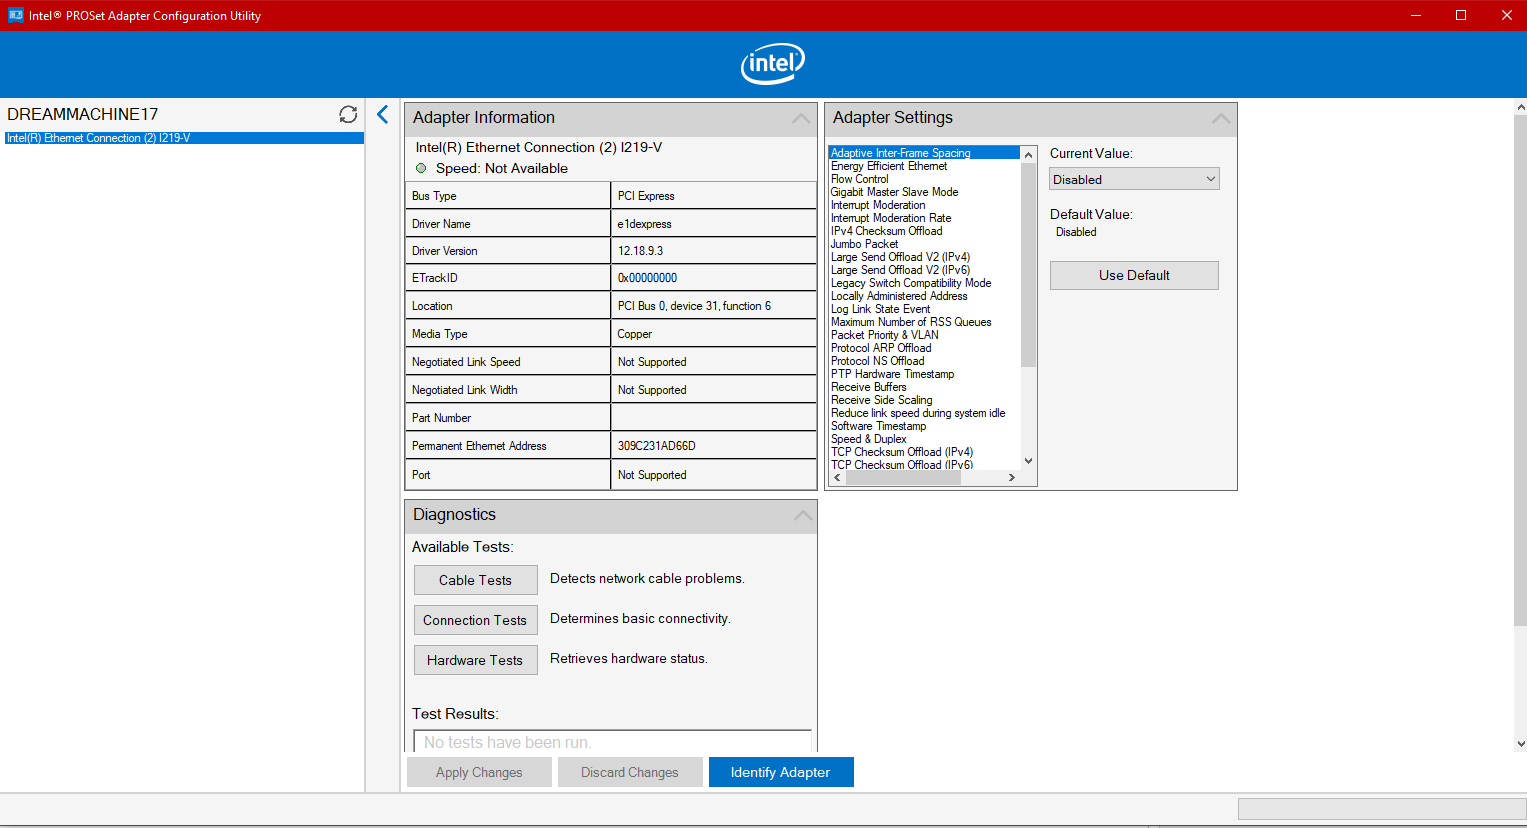Viewport: 1527px width, 828px height.
Task: Click the Location value PCI Bus 0
Action: 694,306
